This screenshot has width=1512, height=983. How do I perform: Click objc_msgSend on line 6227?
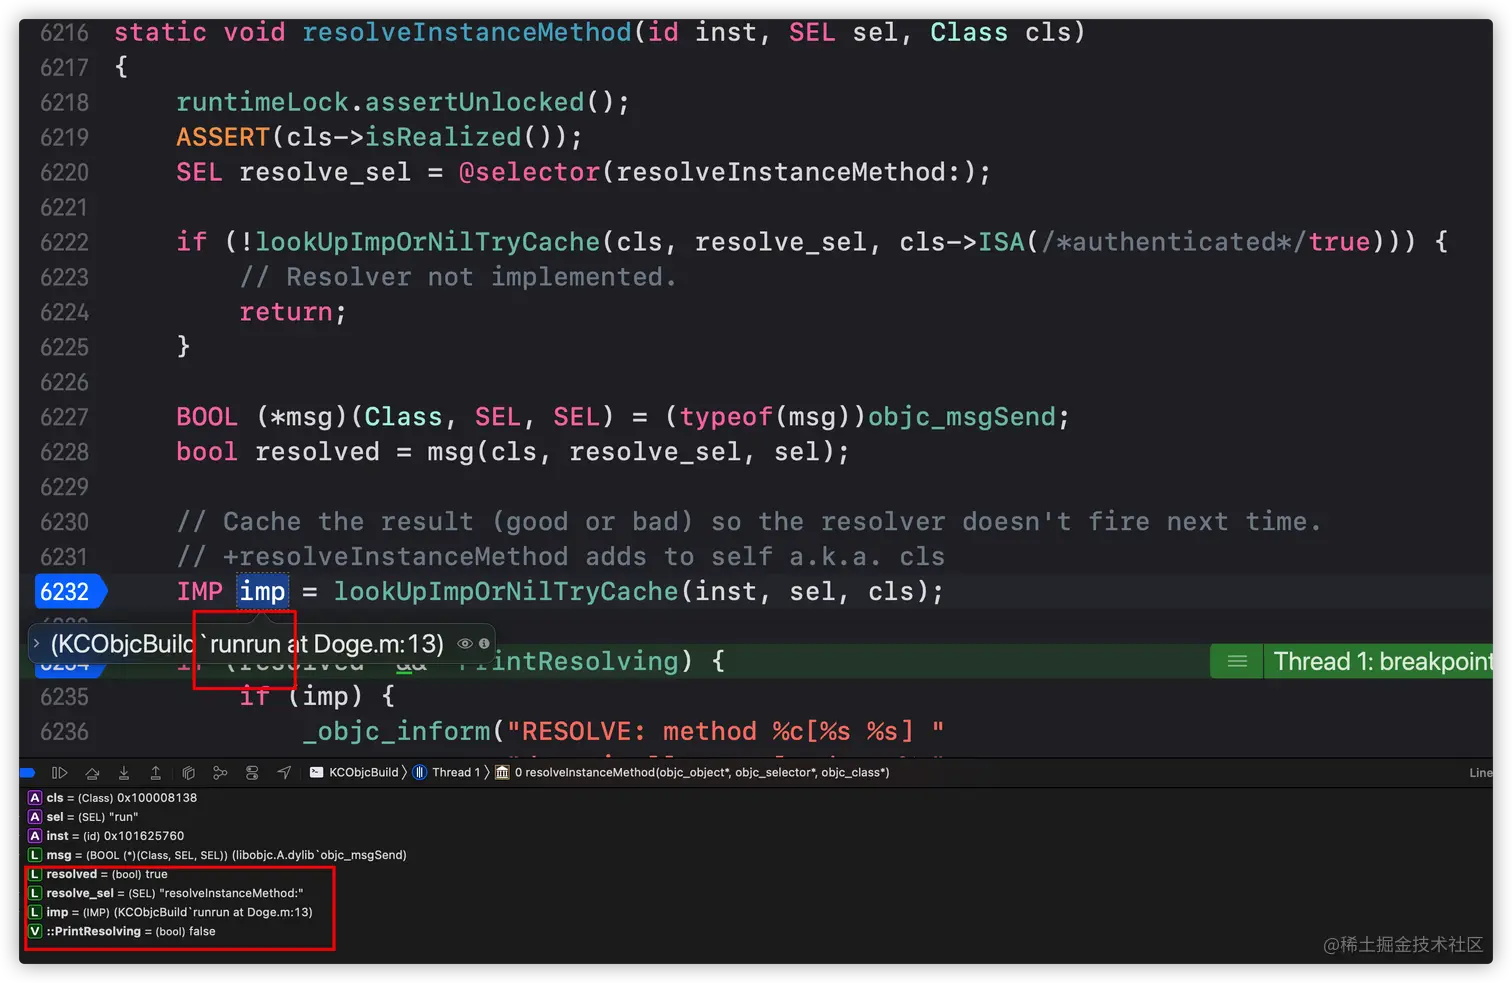coord(961,417)
